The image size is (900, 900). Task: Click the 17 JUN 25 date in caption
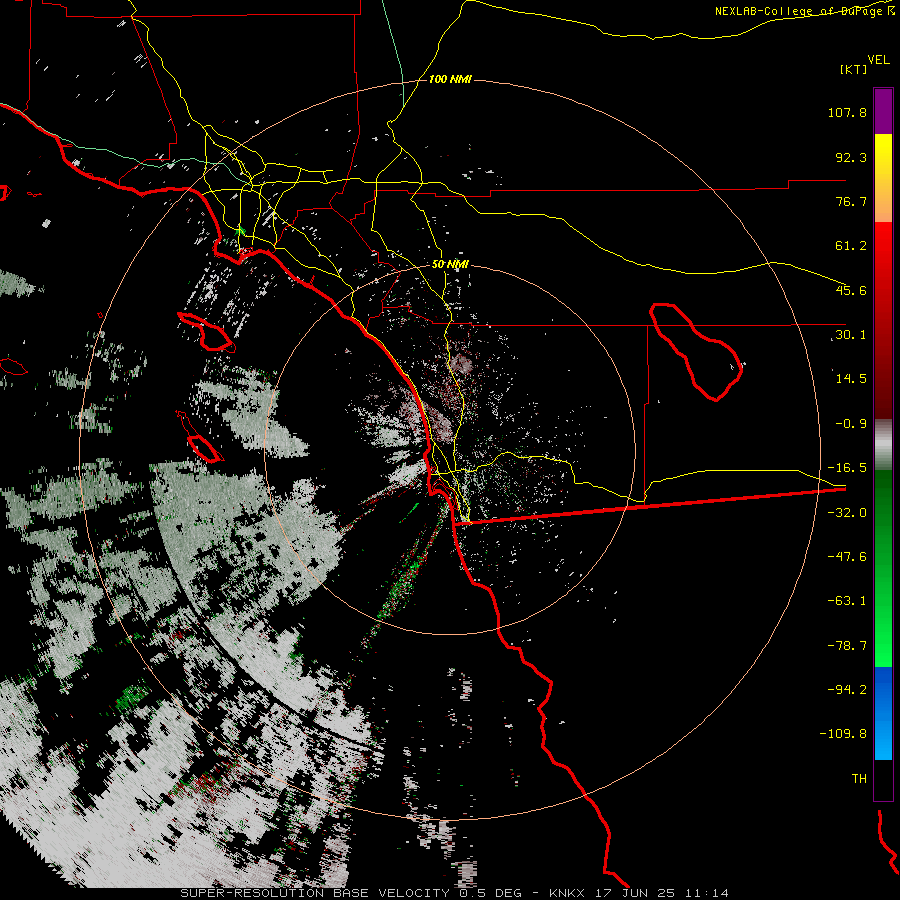(634, 893)
